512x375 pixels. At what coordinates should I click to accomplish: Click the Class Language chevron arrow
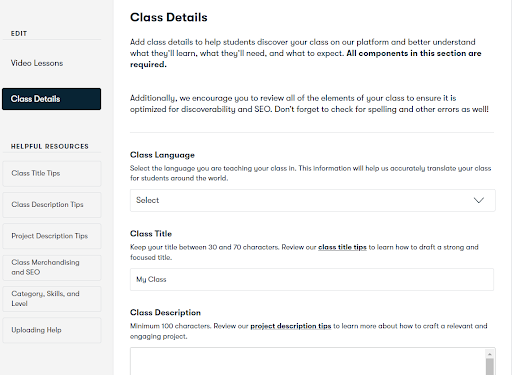(479, 200)
